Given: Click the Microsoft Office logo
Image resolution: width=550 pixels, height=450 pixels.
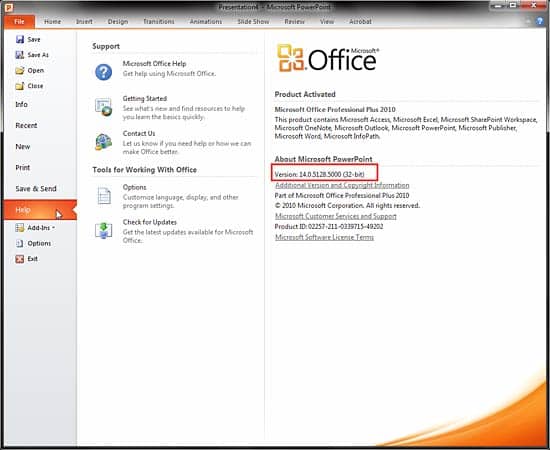Looking at the screenshot, I should tap(328, 58).
